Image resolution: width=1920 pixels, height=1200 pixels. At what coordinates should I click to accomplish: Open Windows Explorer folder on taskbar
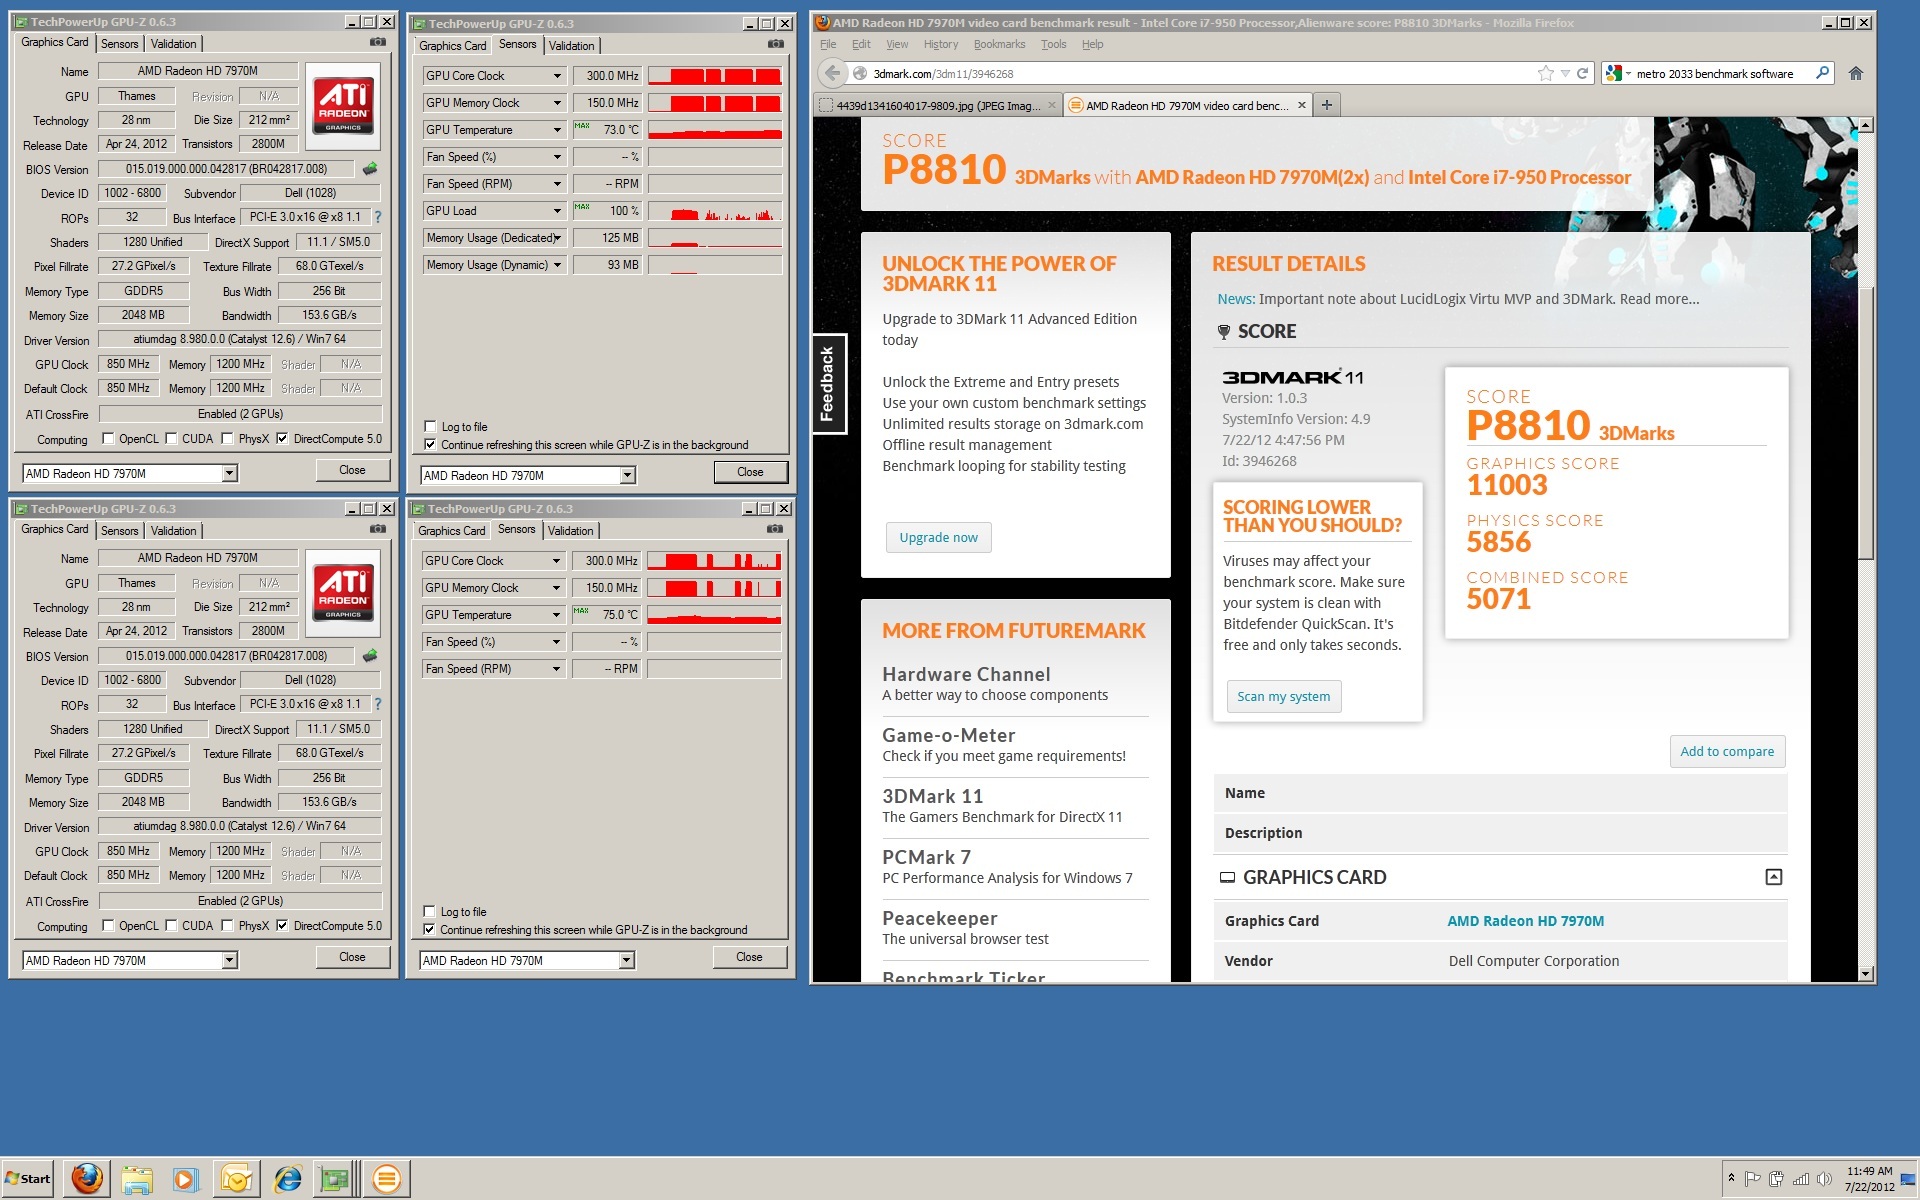(137, 1179)
